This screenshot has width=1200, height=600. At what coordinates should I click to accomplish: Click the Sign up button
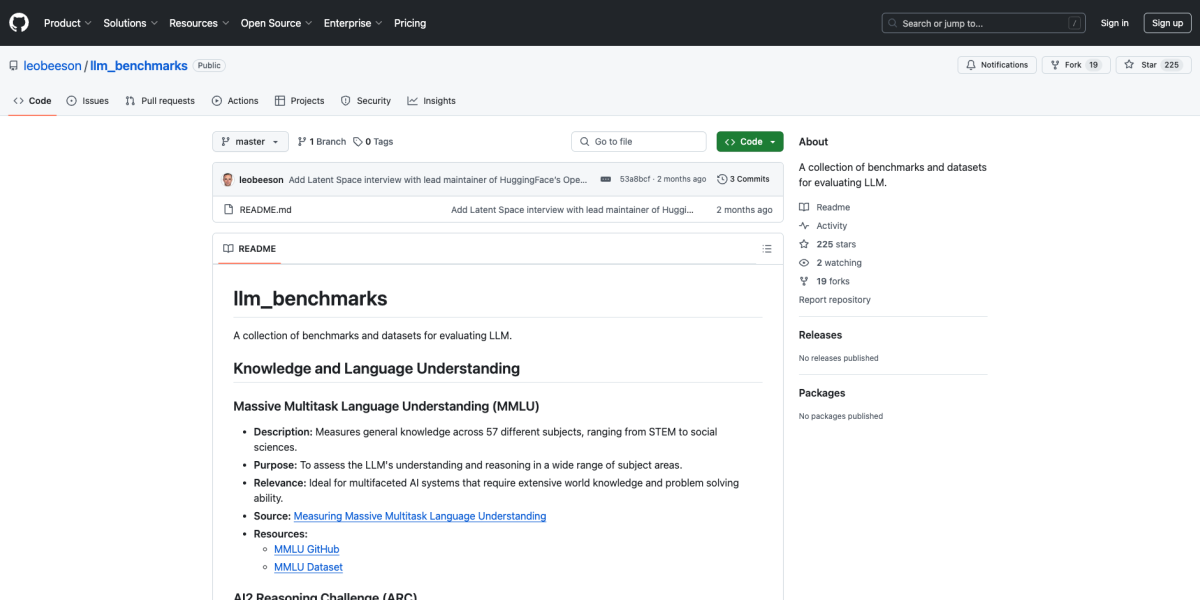point(1167,23)
